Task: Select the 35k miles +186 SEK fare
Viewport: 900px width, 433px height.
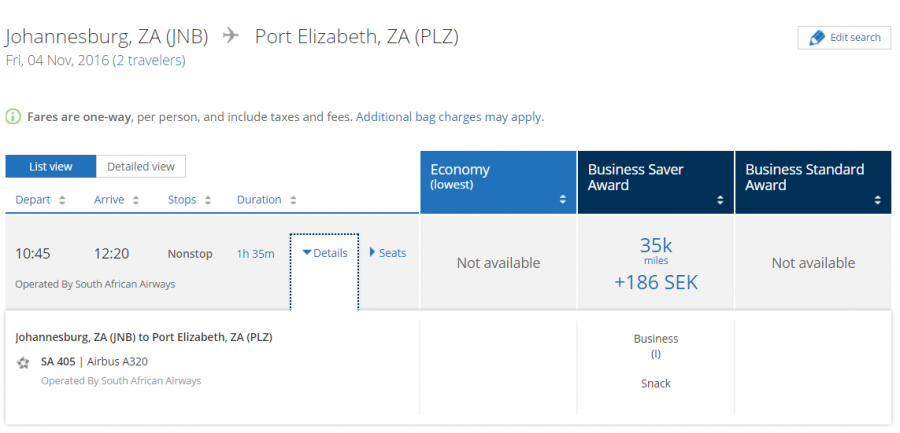Action: pos(655,263)
